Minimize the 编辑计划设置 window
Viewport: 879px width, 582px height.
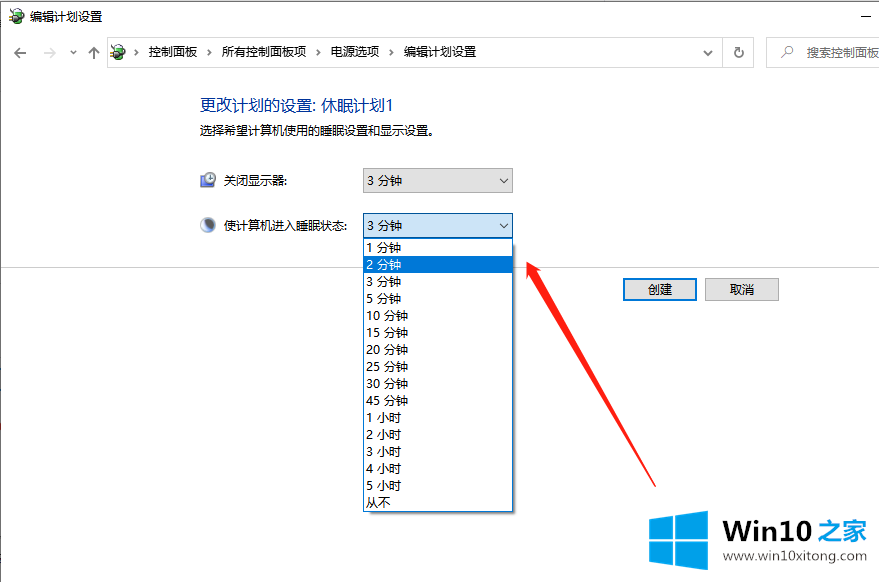click(x=866, y=17)
